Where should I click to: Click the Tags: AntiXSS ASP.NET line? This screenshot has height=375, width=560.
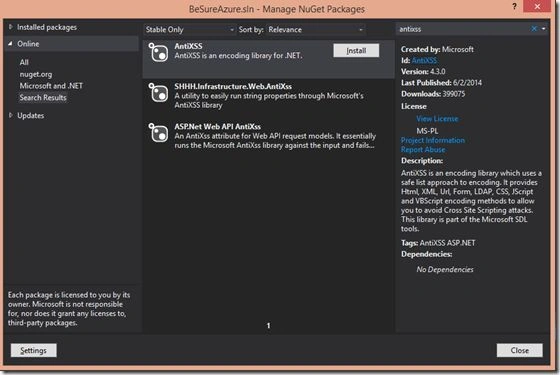(x=438, y=243)
